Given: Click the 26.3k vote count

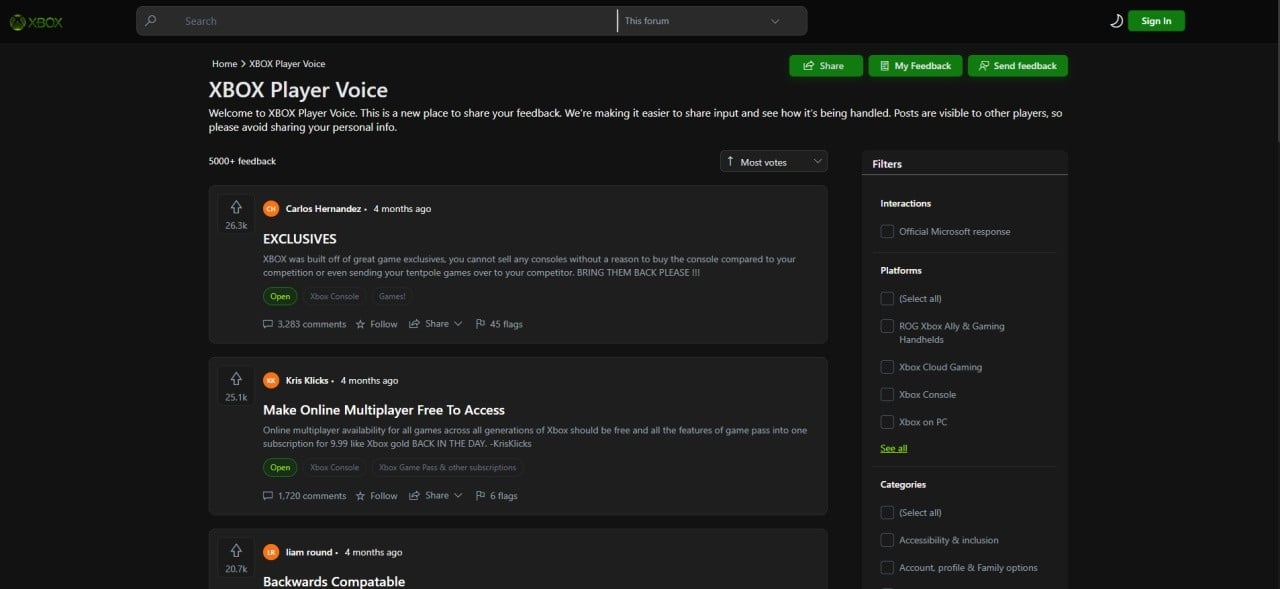Looking at the screenshot, I should pyautogui.click(x=236, y=226).
